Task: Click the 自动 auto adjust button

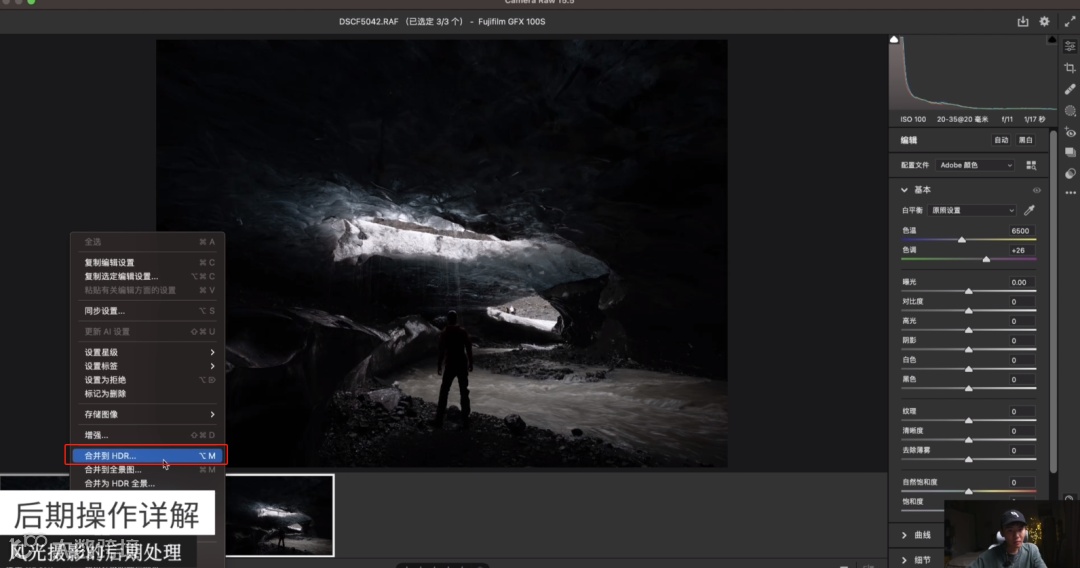Action: coord(1000,140)
